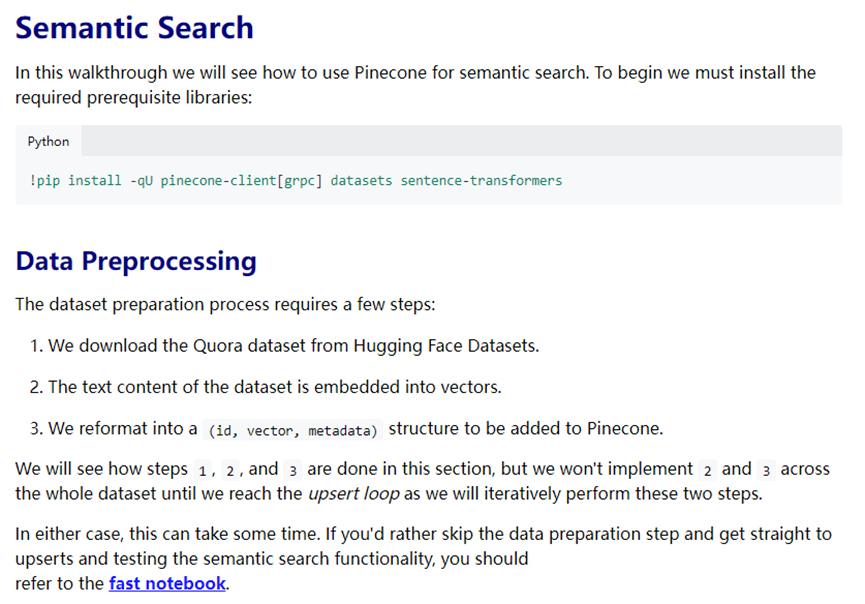Click the paragraph starting 'In either case'

tap(424, 559)
